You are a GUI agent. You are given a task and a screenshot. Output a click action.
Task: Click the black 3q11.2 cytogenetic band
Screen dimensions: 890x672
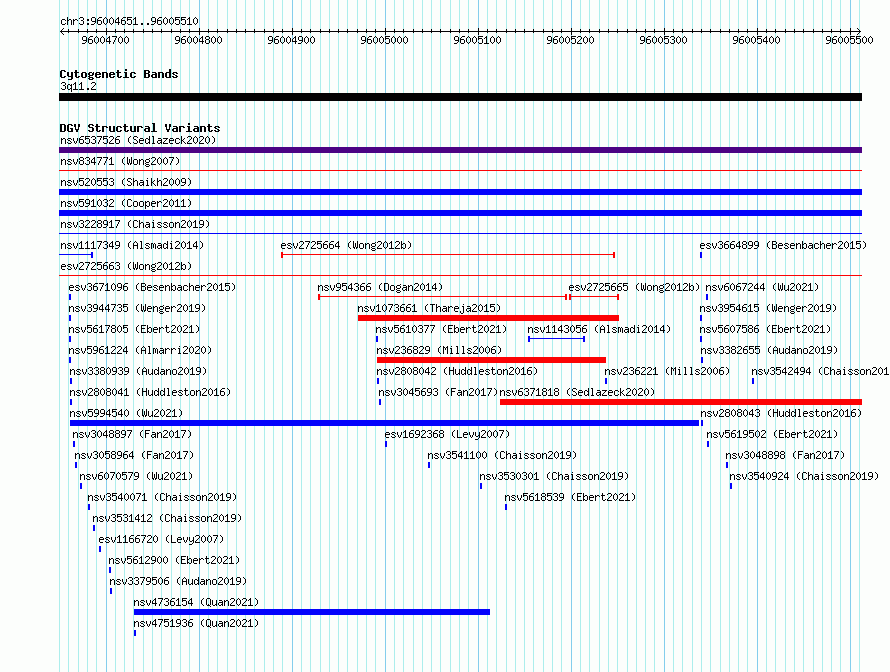click(460, 97)
